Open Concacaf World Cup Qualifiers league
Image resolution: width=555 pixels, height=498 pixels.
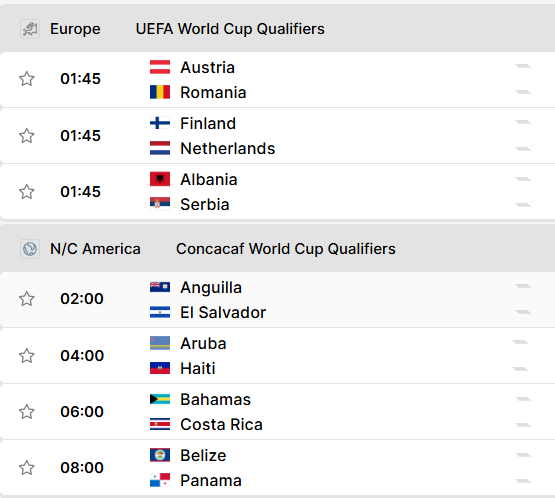[x=286, y=249]
